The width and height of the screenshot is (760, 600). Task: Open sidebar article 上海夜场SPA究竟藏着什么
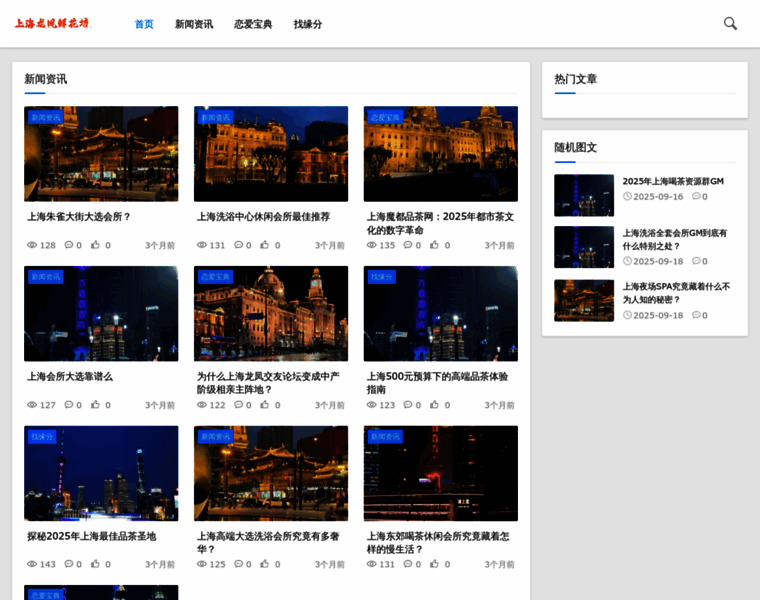point(676,292)
